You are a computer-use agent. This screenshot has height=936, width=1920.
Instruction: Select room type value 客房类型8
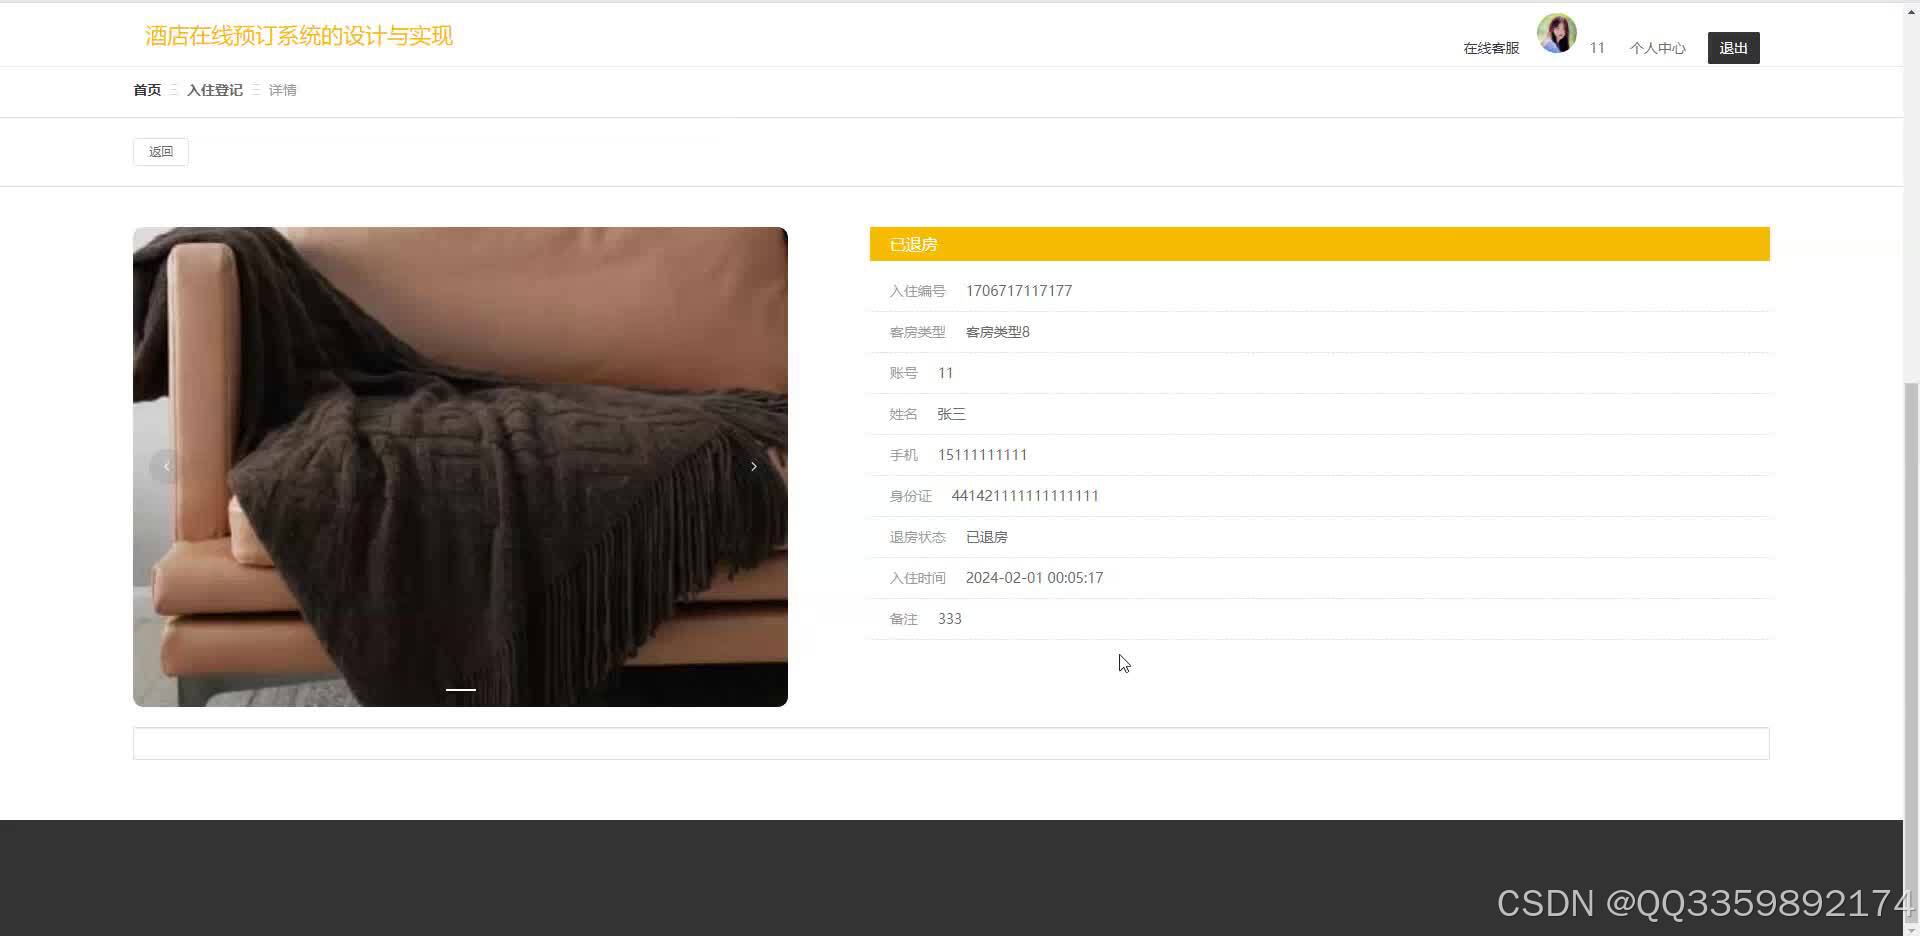[998, 332]
